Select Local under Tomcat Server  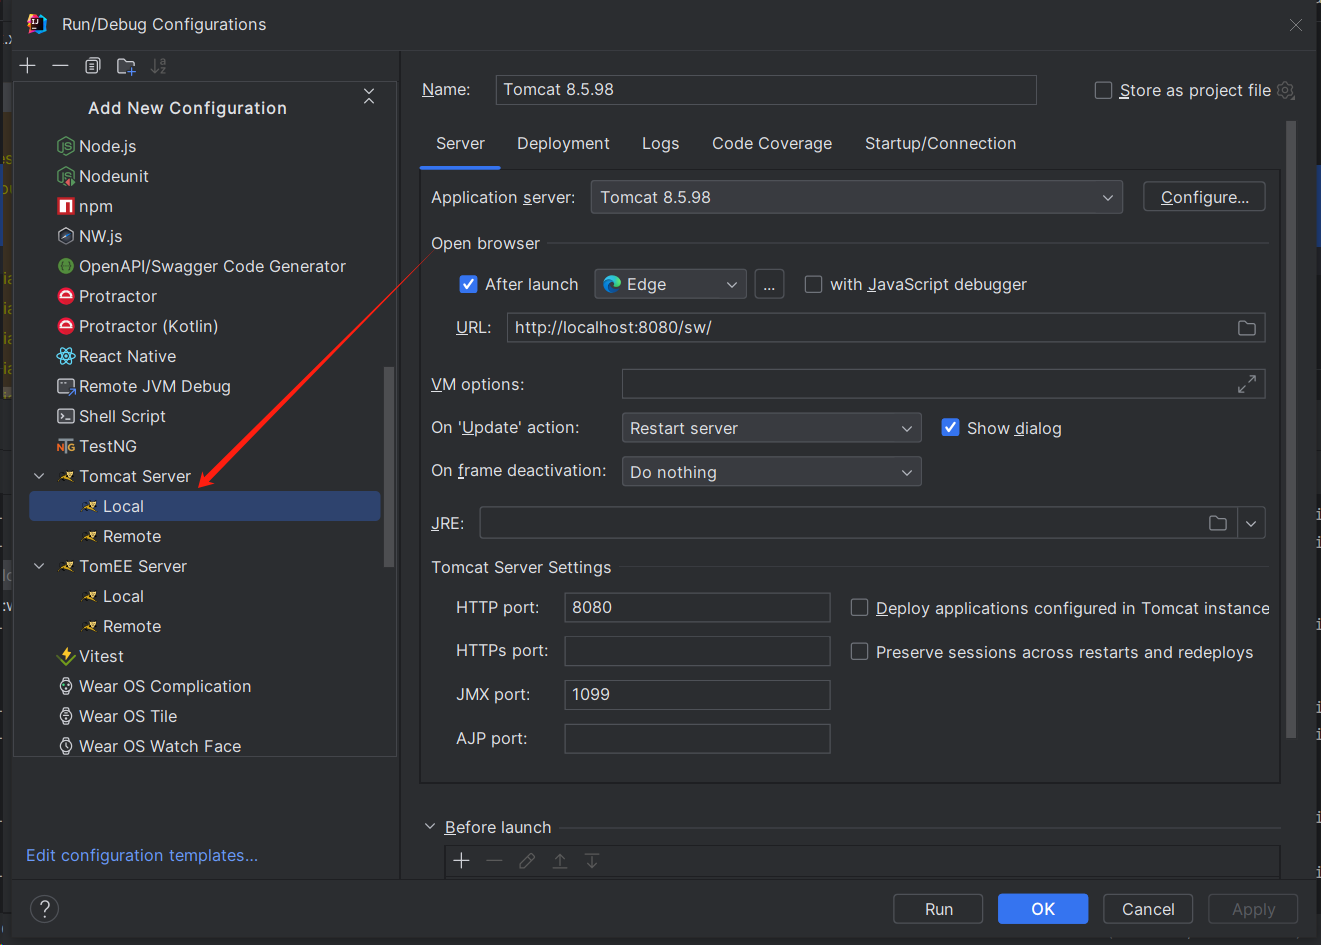[205, 506]
